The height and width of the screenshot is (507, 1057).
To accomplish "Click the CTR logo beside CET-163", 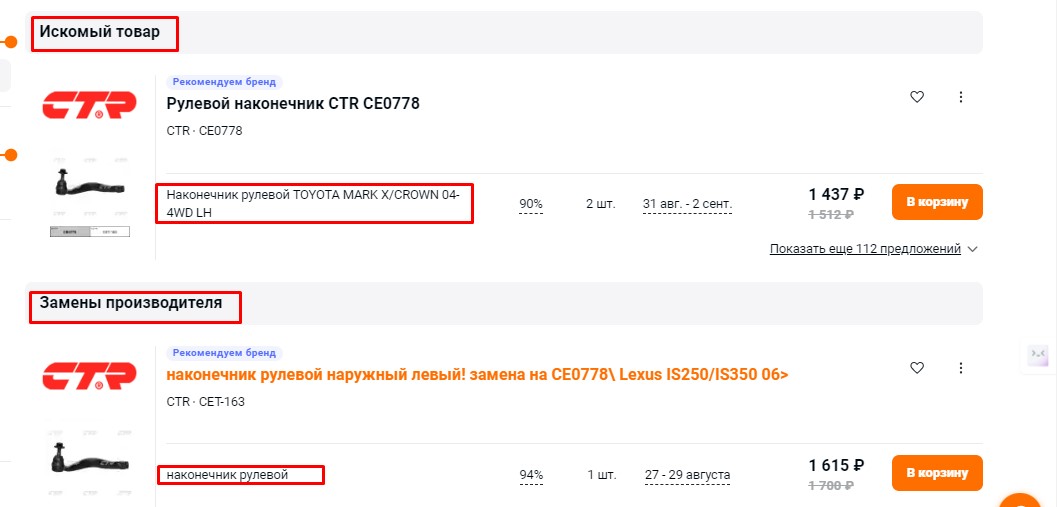I will [x=90, y=376].
